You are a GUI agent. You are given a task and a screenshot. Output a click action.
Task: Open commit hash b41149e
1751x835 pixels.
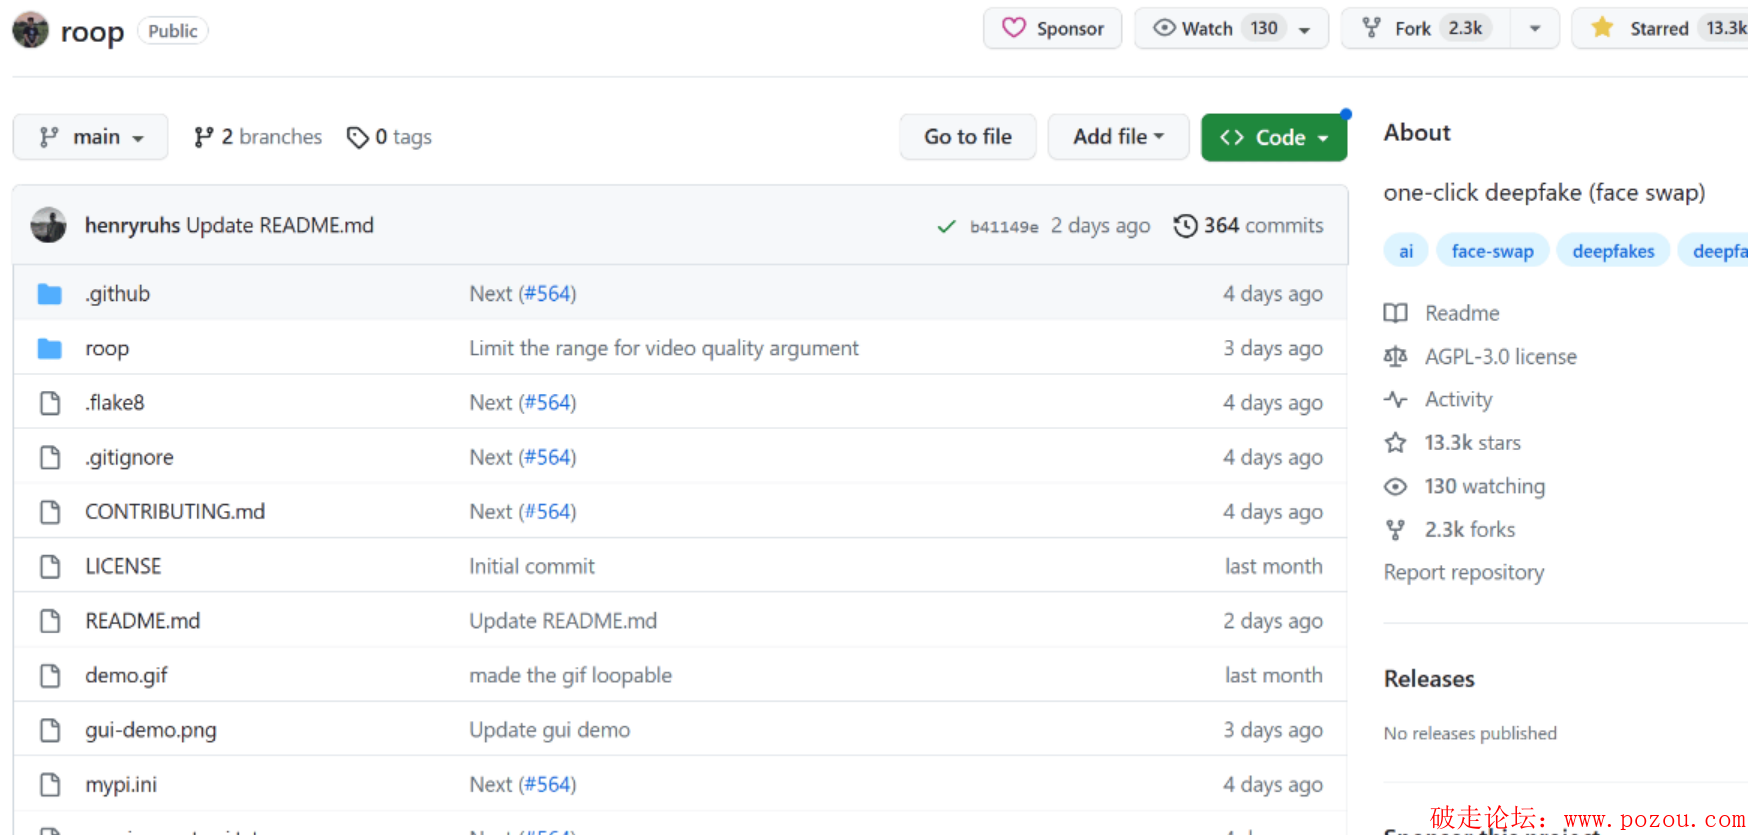pyautogui.click(x=1004, y=227)
